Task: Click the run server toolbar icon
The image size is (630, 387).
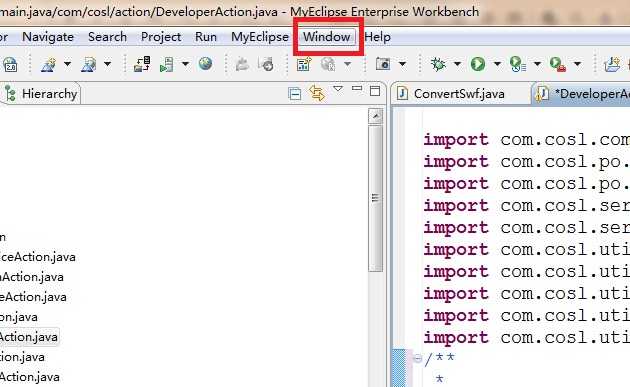Action: [166, 64]
